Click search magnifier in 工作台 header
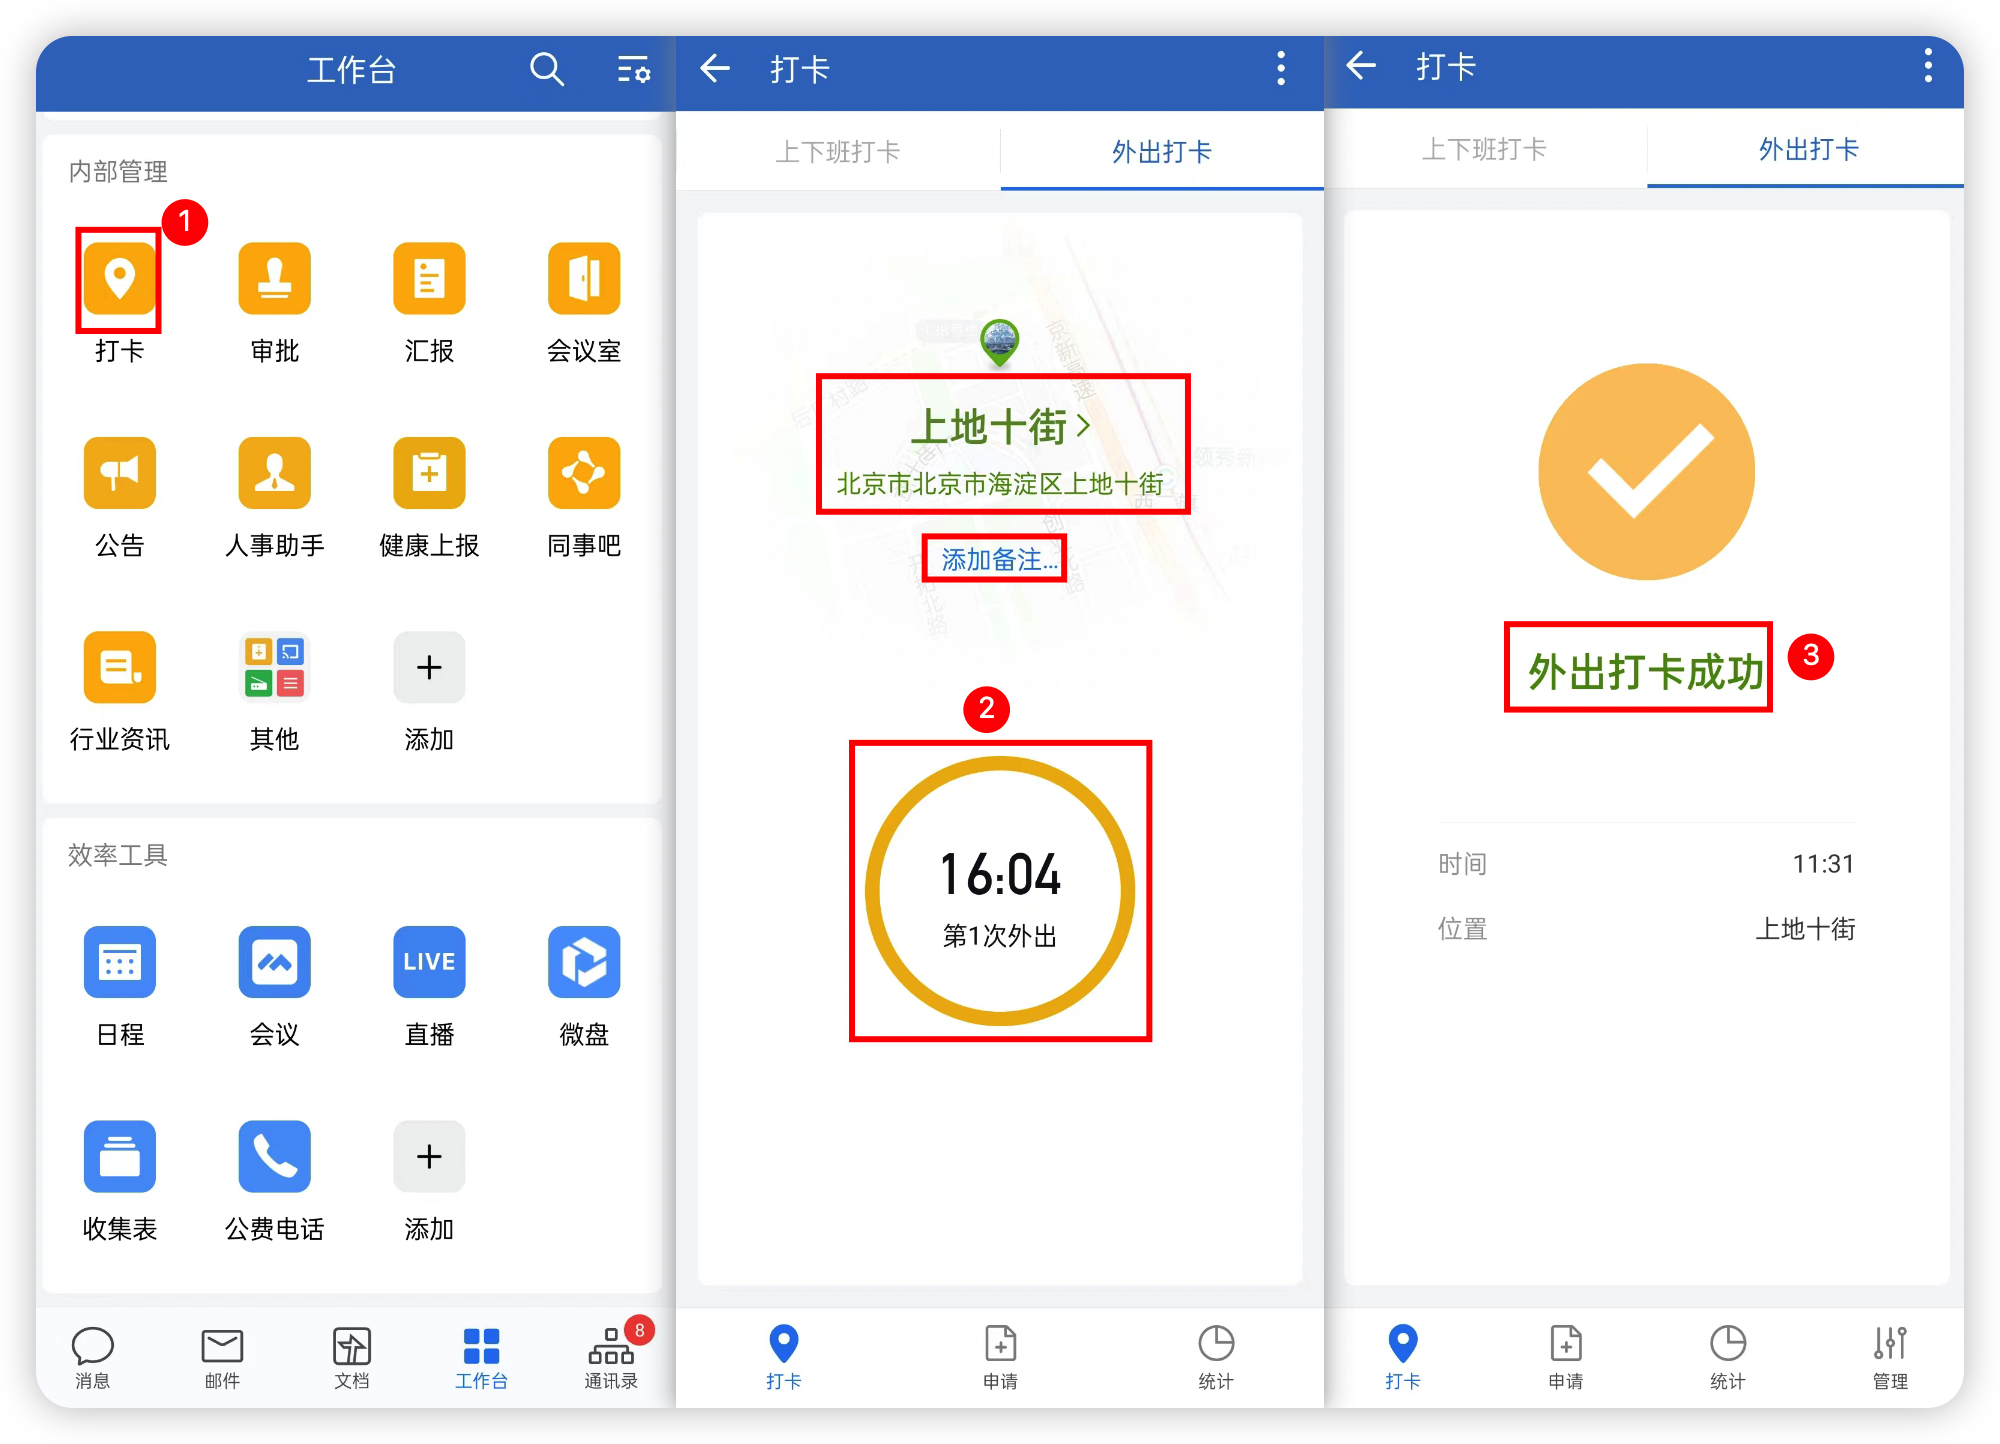Image resolution: width=2000 pixels, height=1444 pixels. [x=546, y=70]
